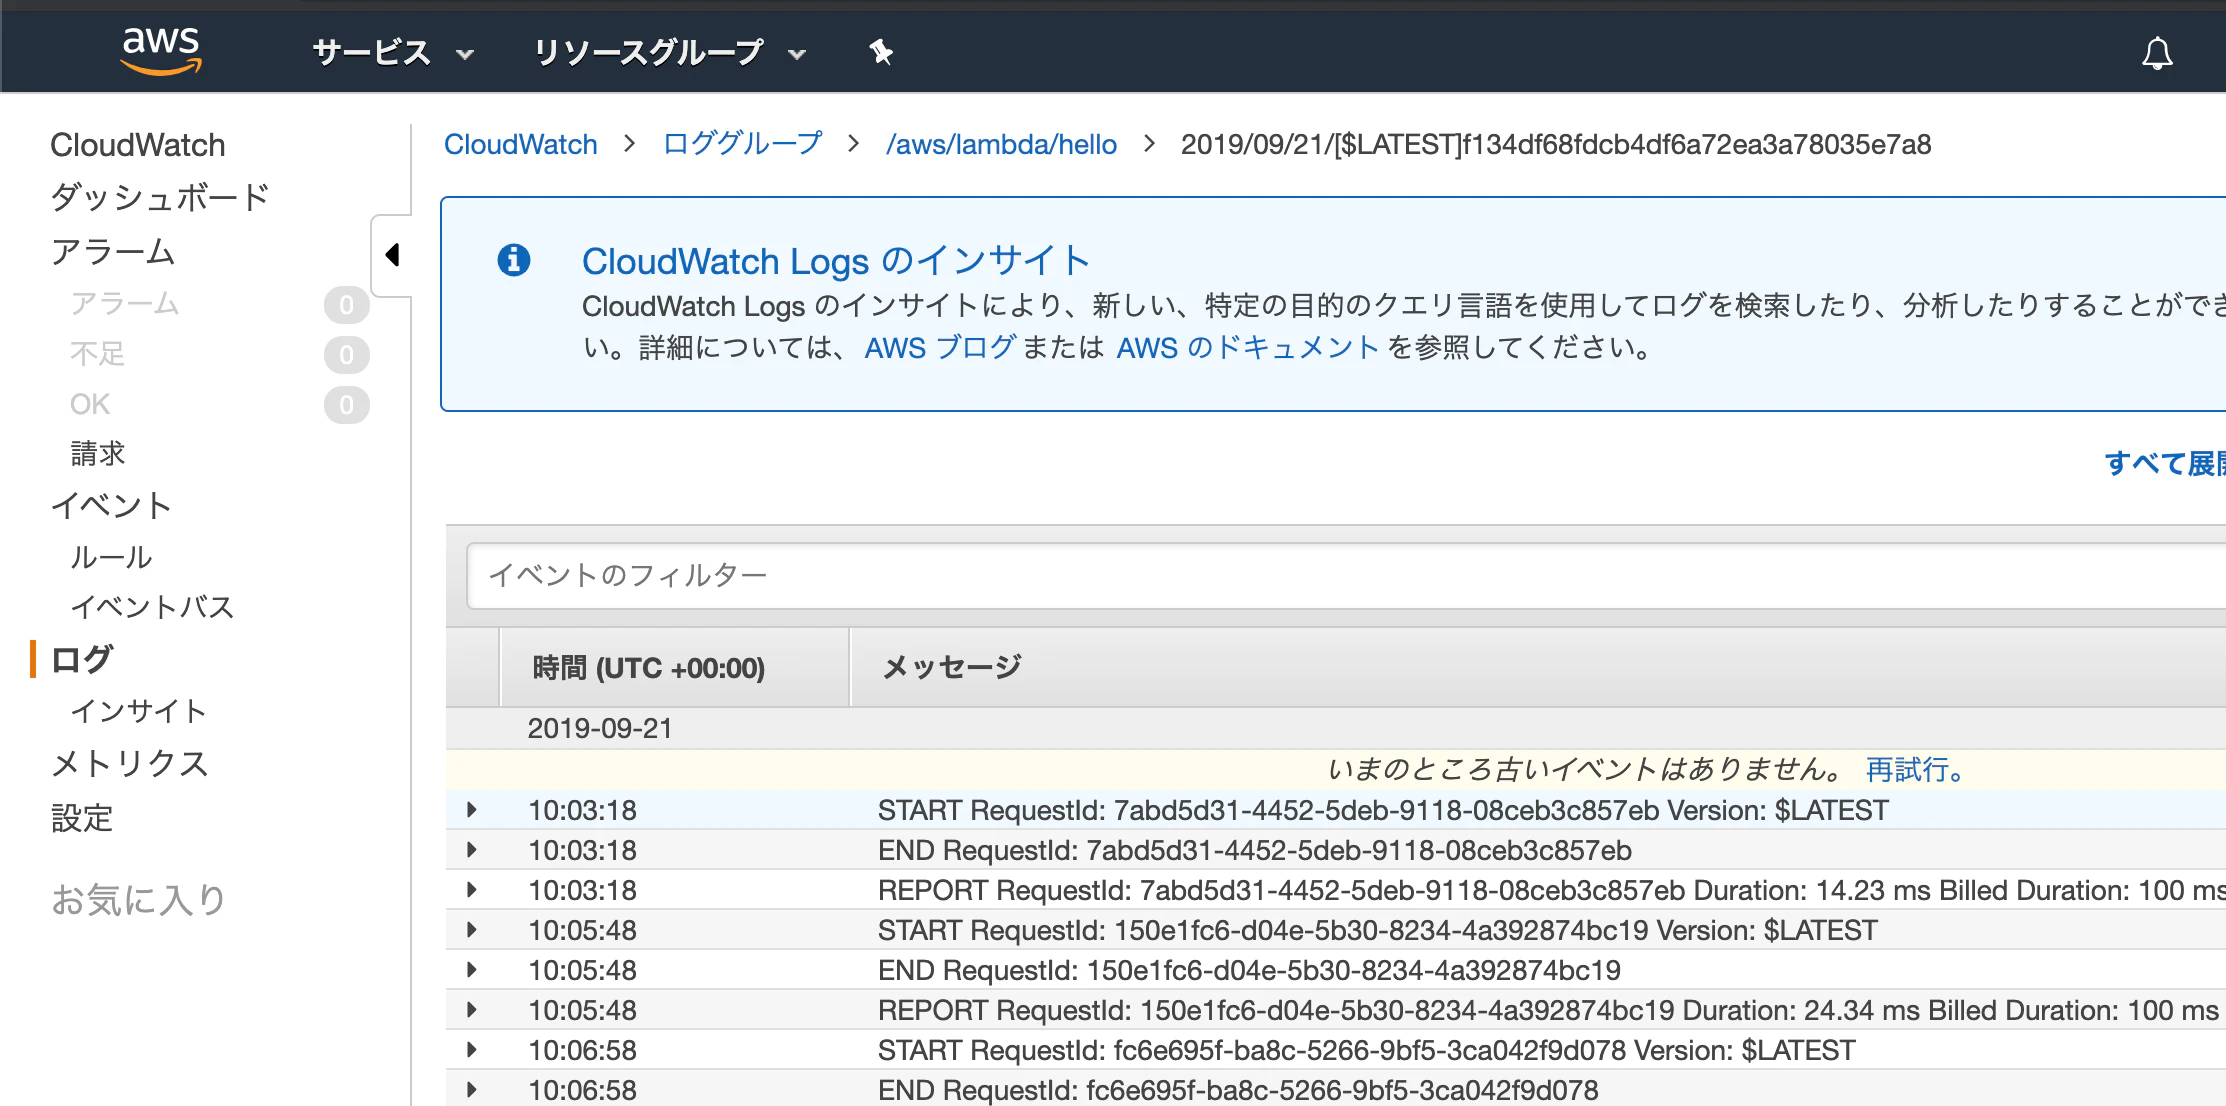The width and height of the screenshot is (2226, 1106).
Task: Select ログ in the sidebar
Action: point(82,659)
